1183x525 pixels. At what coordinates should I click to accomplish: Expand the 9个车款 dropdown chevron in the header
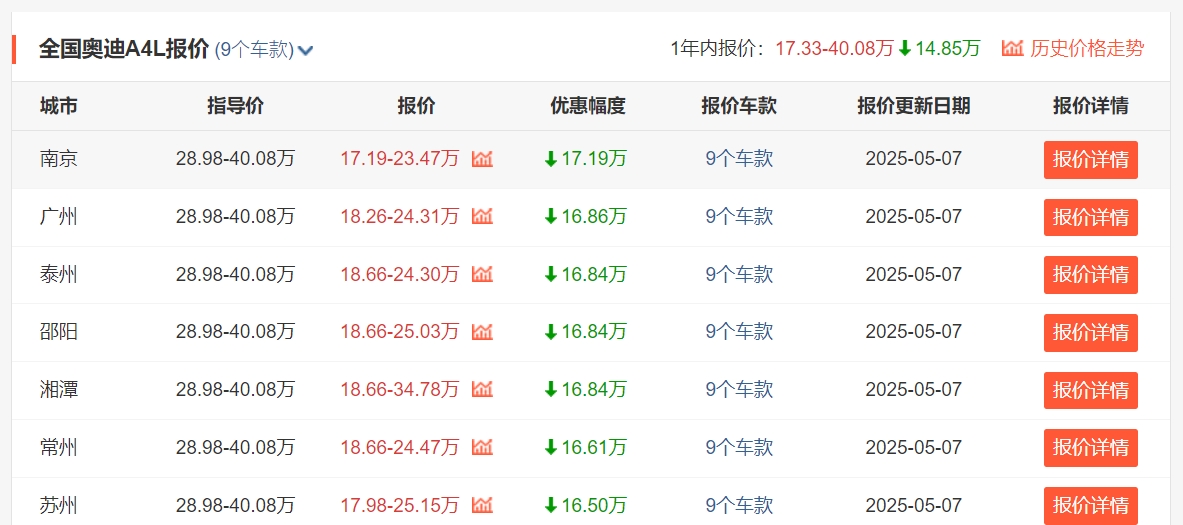[x=306, y=51]
